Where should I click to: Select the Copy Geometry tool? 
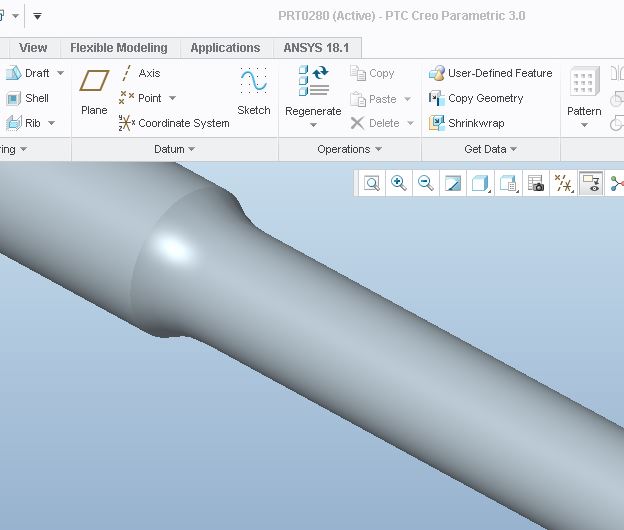476,98
